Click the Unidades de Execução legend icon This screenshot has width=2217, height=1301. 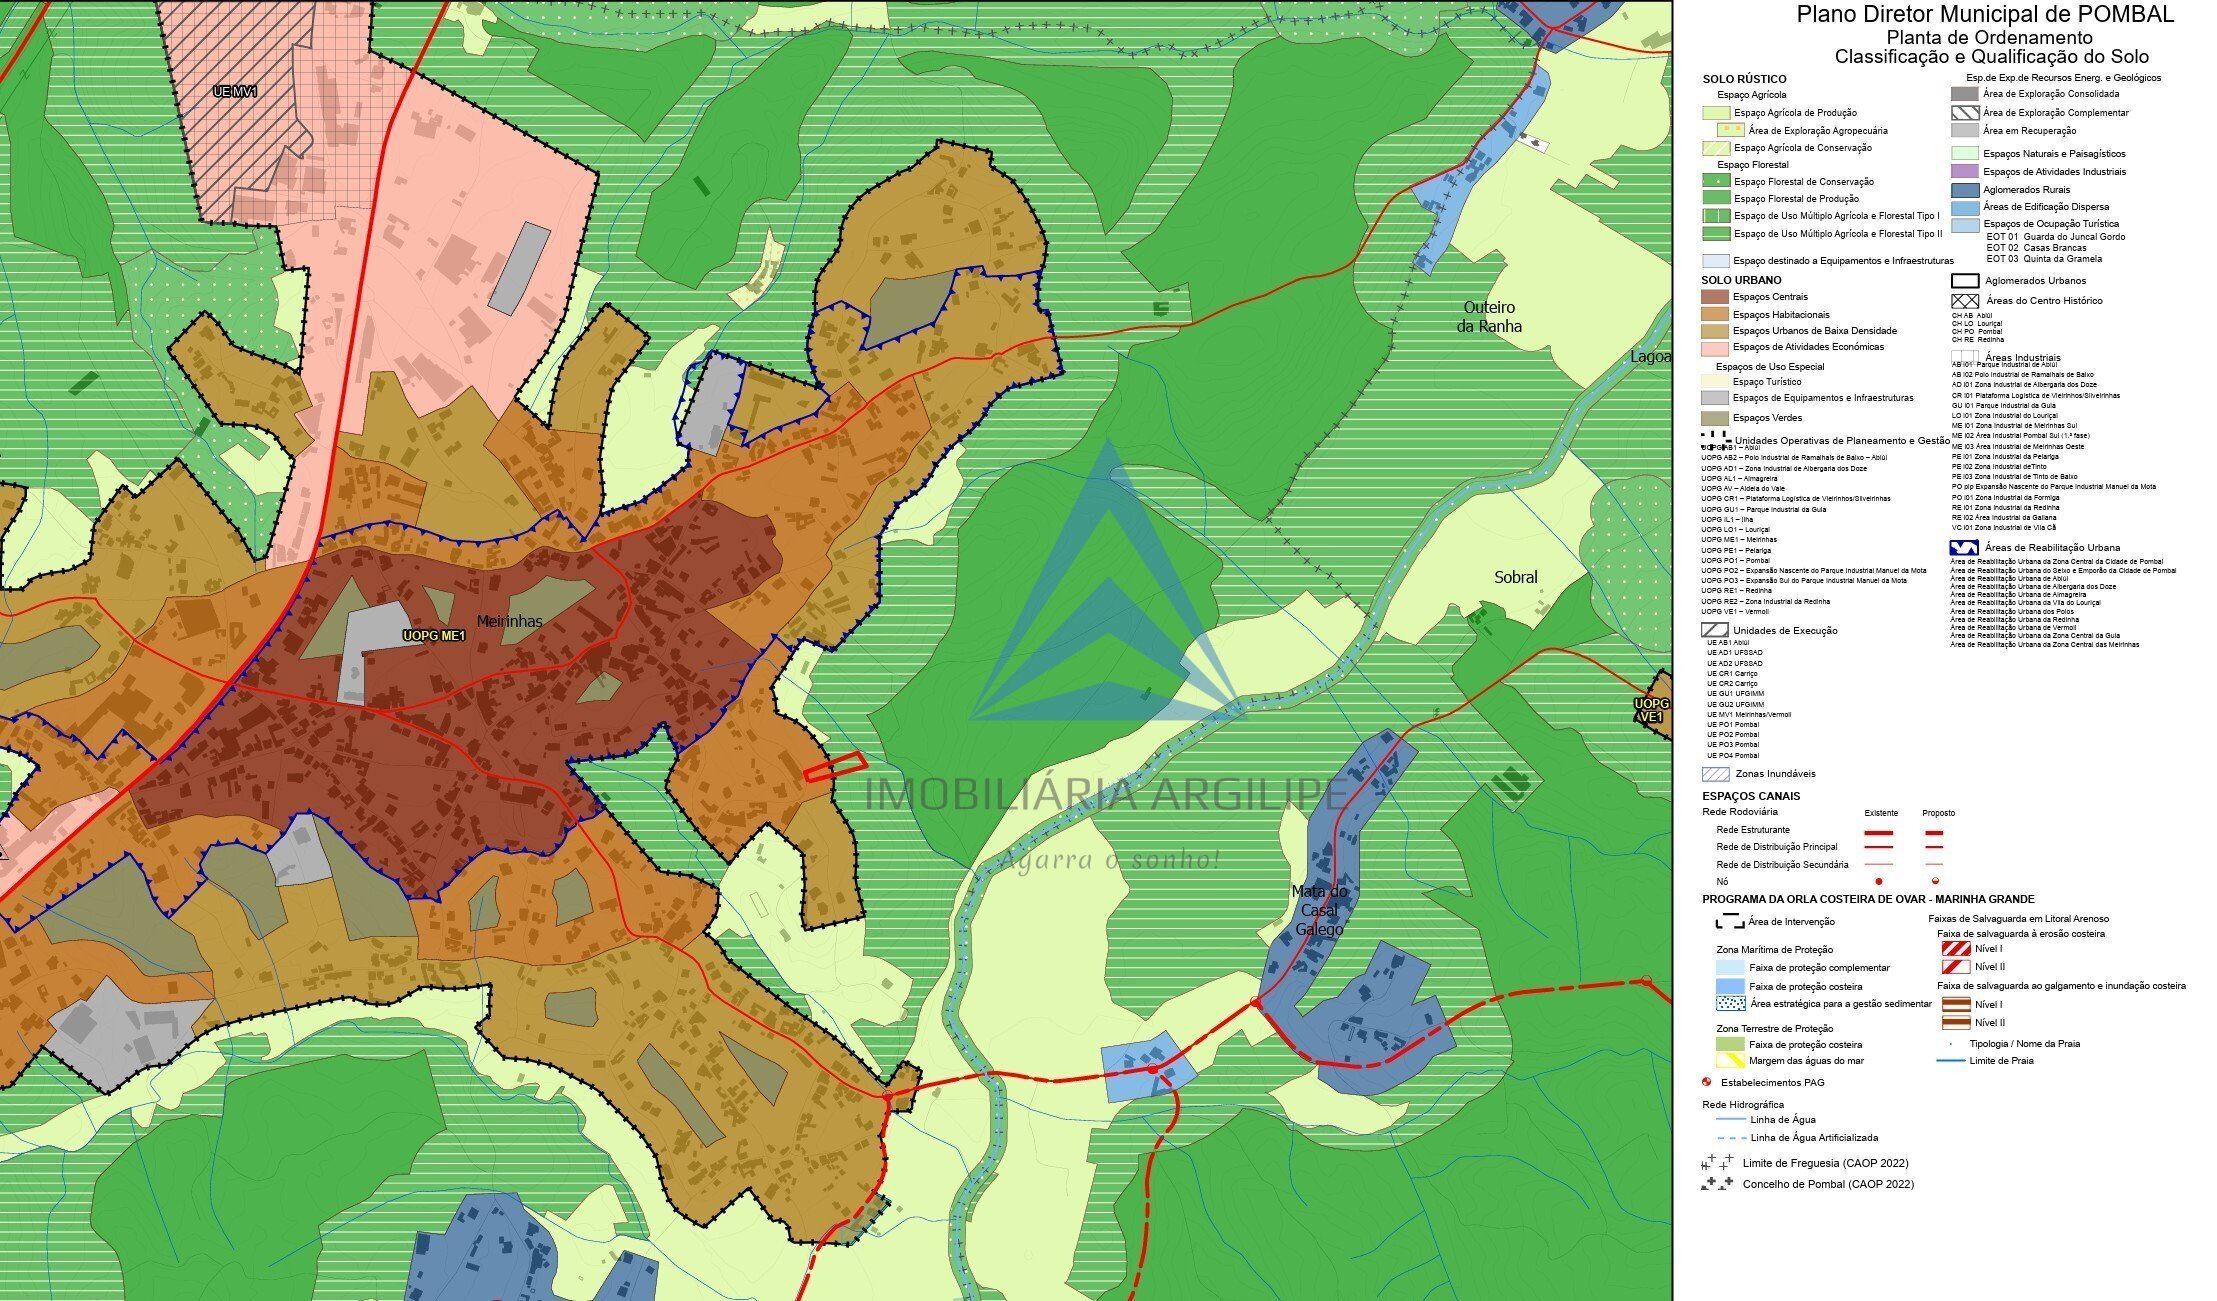1714,631
